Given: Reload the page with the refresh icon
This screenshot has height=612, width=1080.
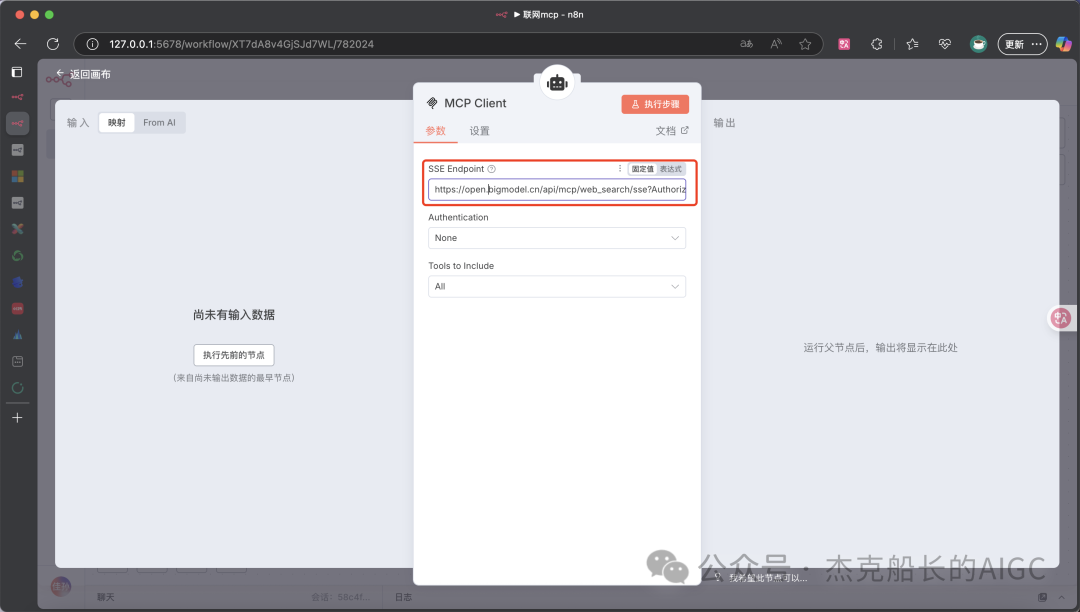Looking at the screenshot, I should (x=53, y=44).
